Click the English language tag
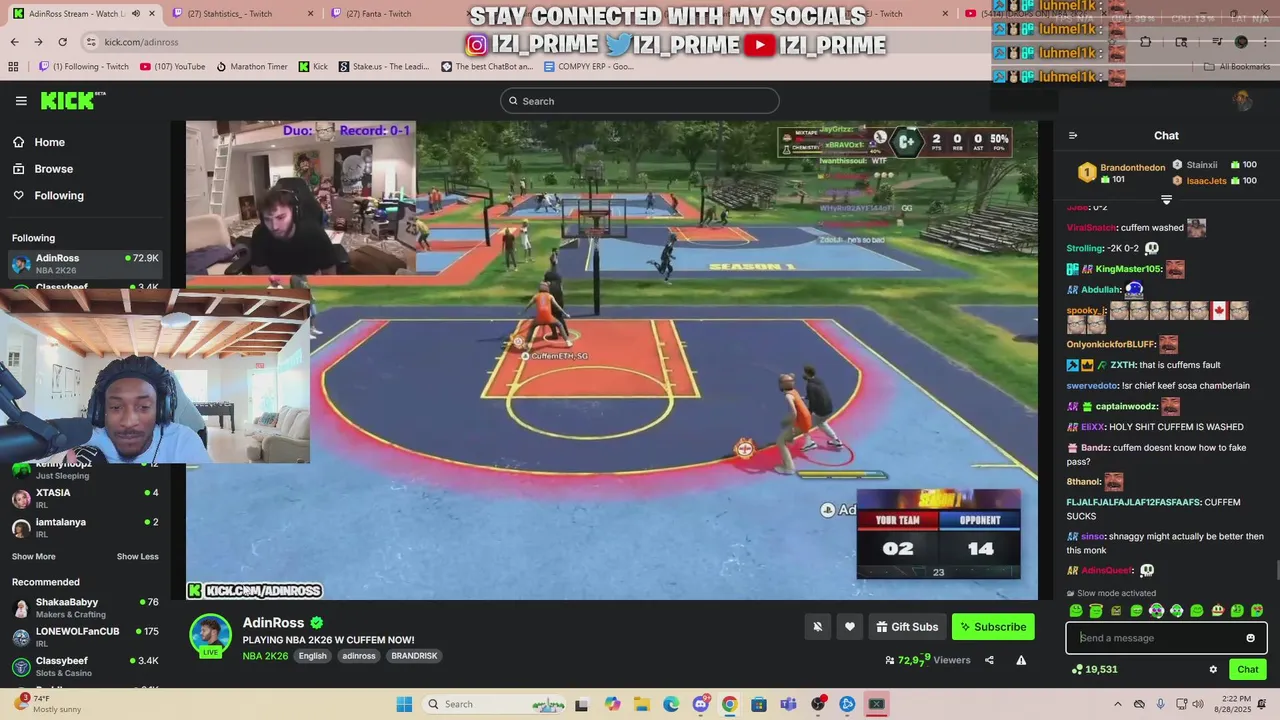This screenshot has height=720, width=1280. click(x=312, y=656)
